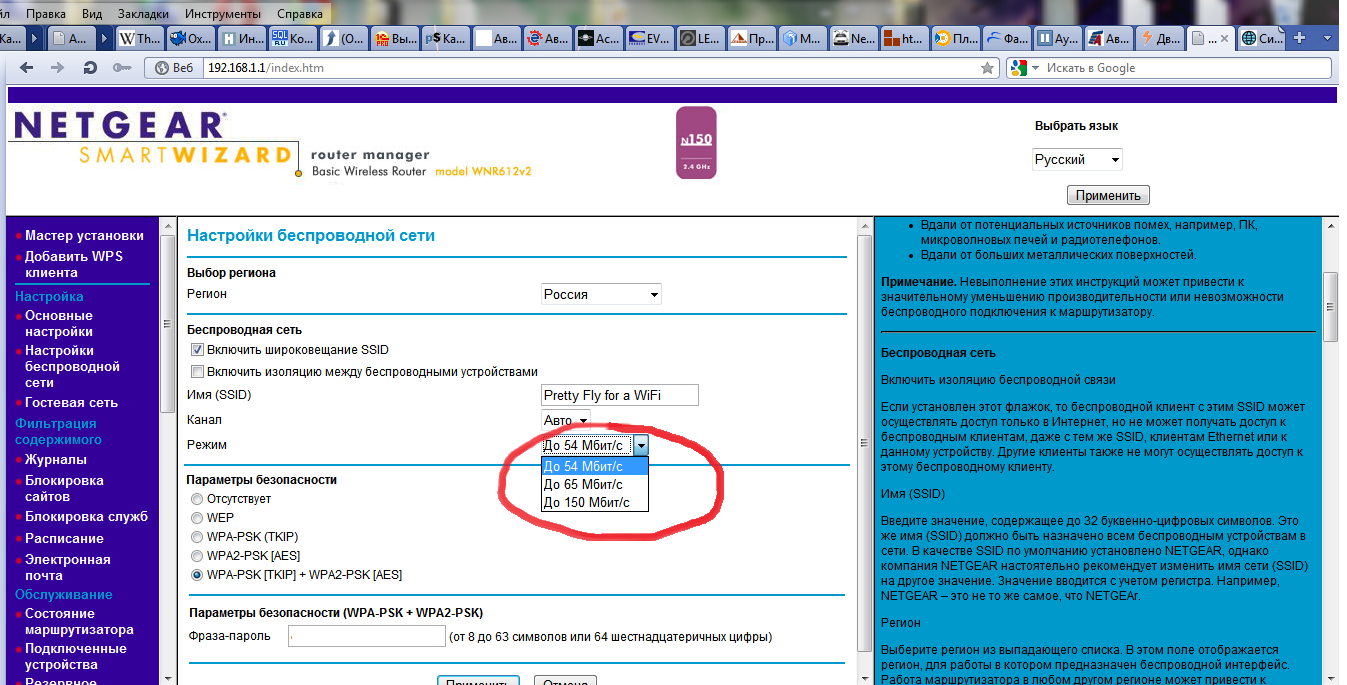
Task: Switch to the 'LE...' tab
Action: tap(703, 39)
